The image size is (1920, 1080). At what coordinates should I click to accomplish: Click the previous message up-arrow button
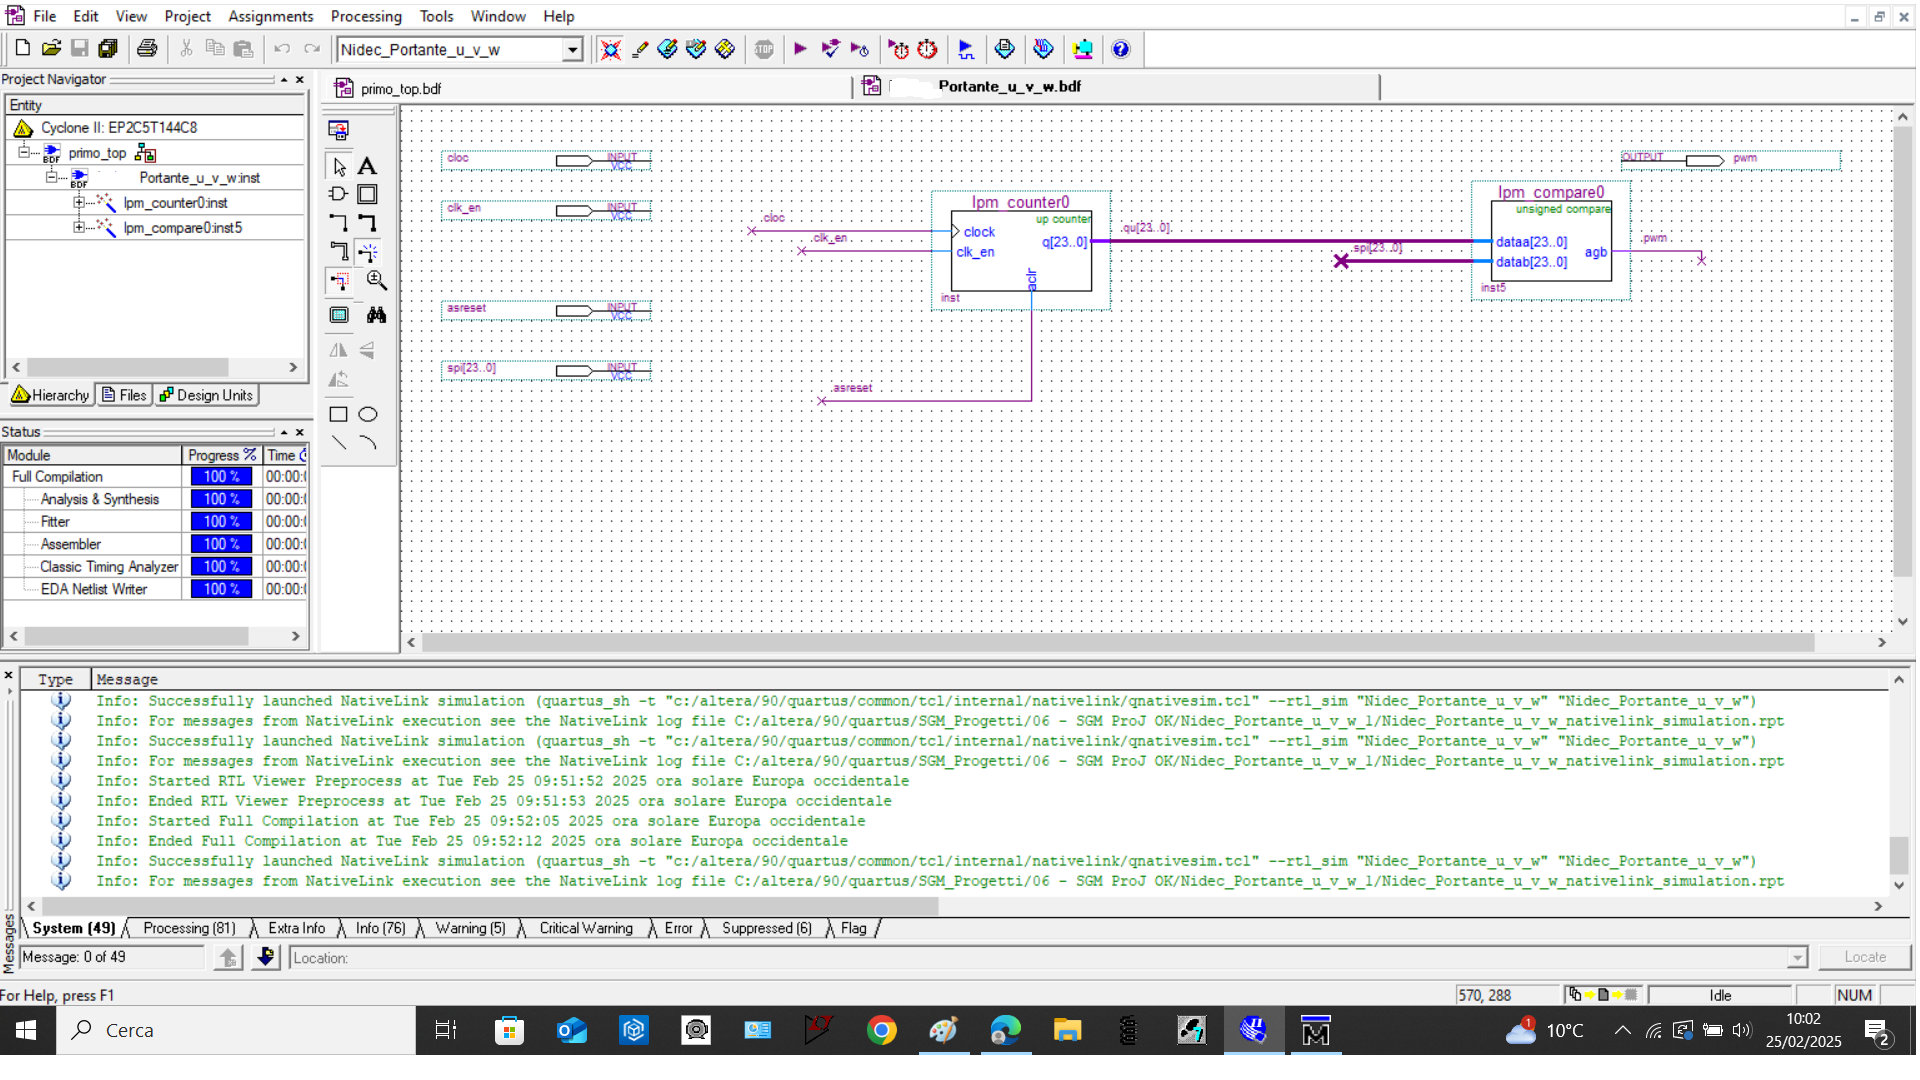coord(228,957)
